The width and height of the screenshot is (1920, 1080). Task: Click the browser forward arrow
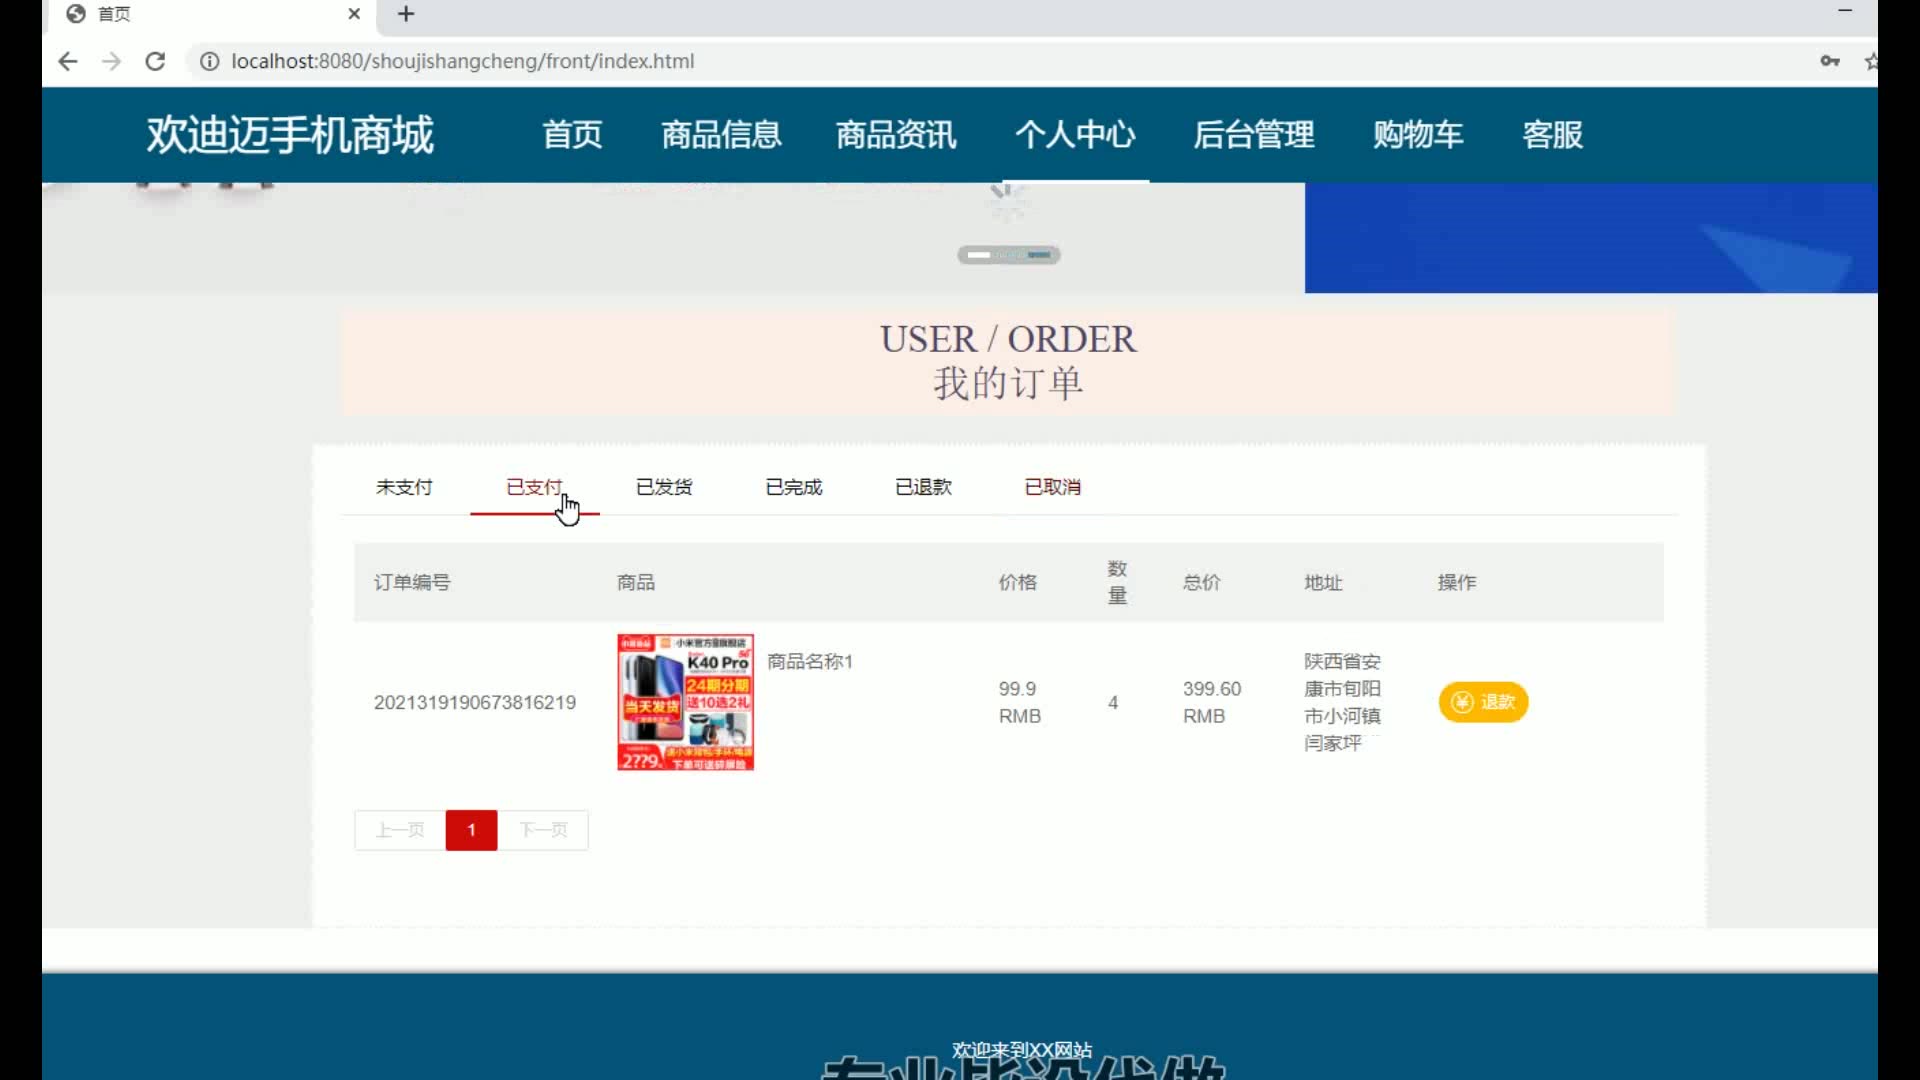click(x=111, y=61)
